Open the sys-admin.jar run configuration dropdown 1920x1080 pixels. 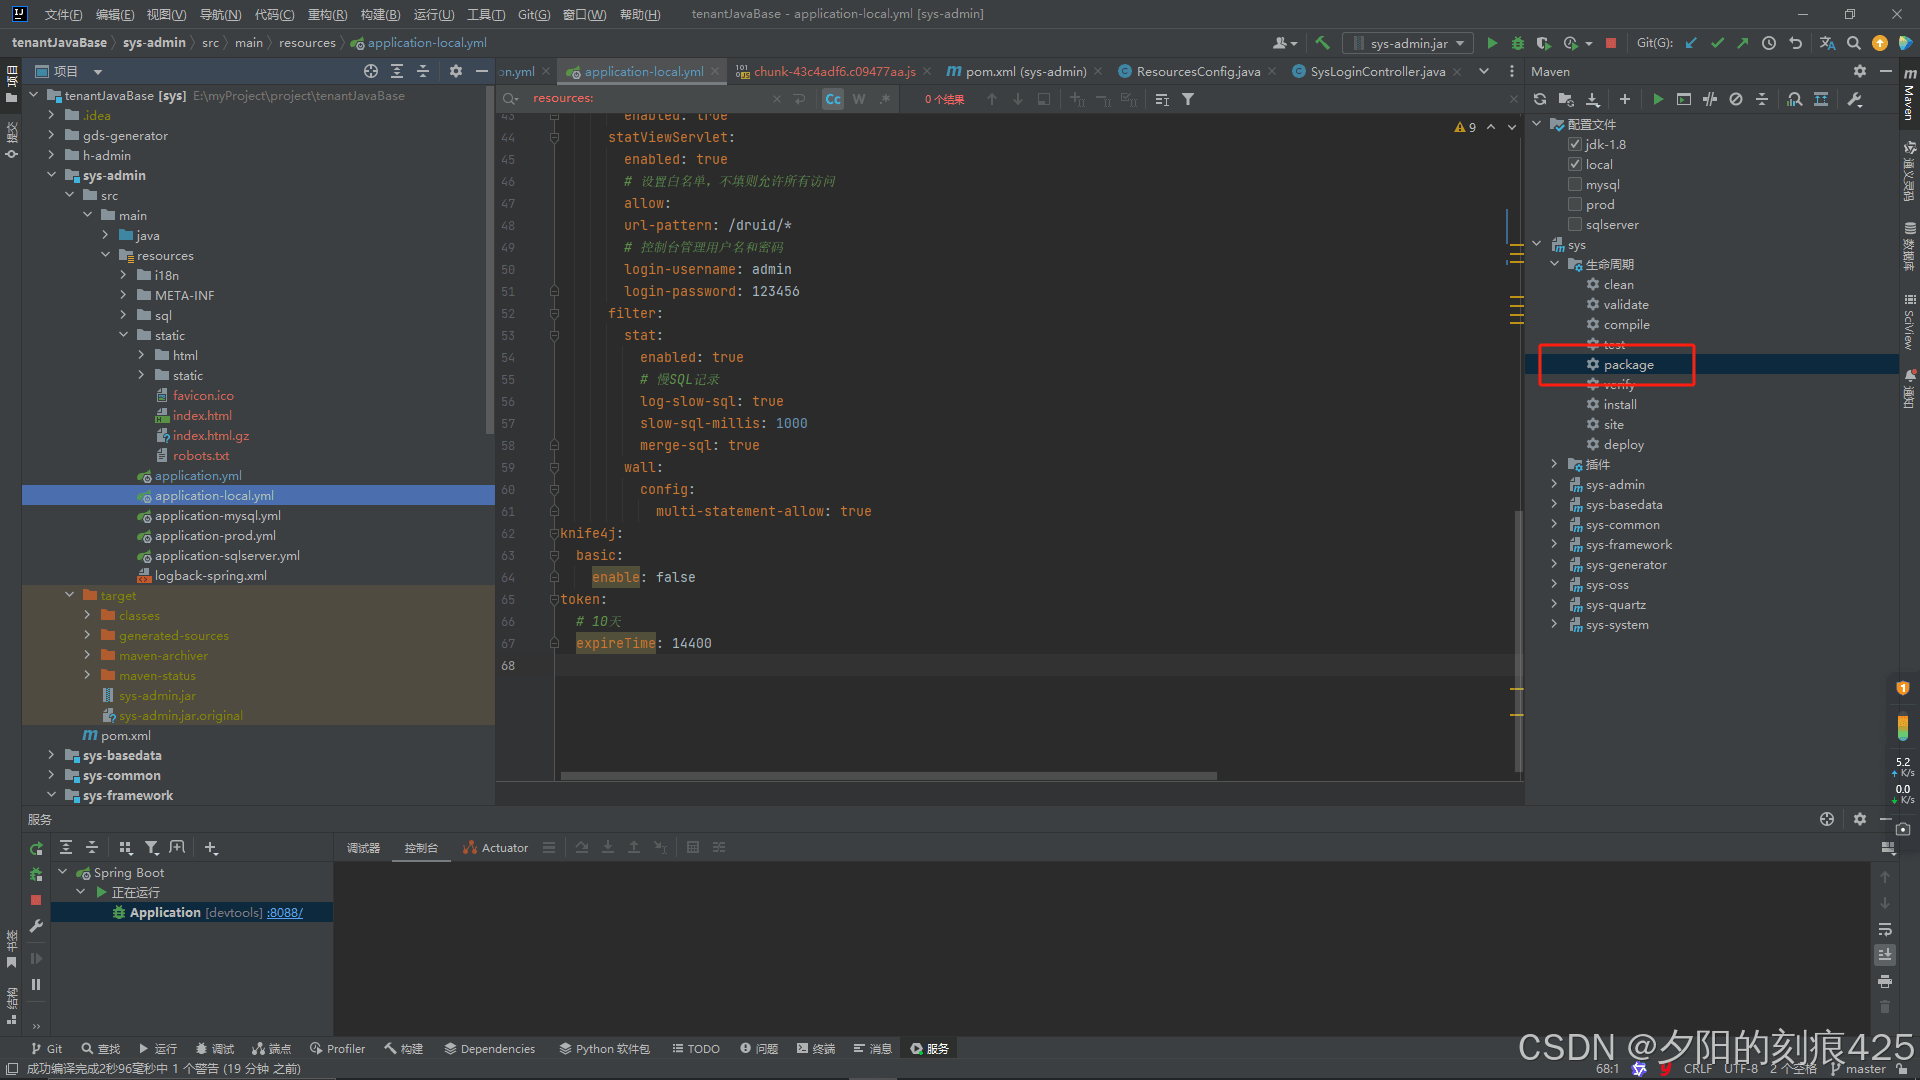[x=1408, y=43]
